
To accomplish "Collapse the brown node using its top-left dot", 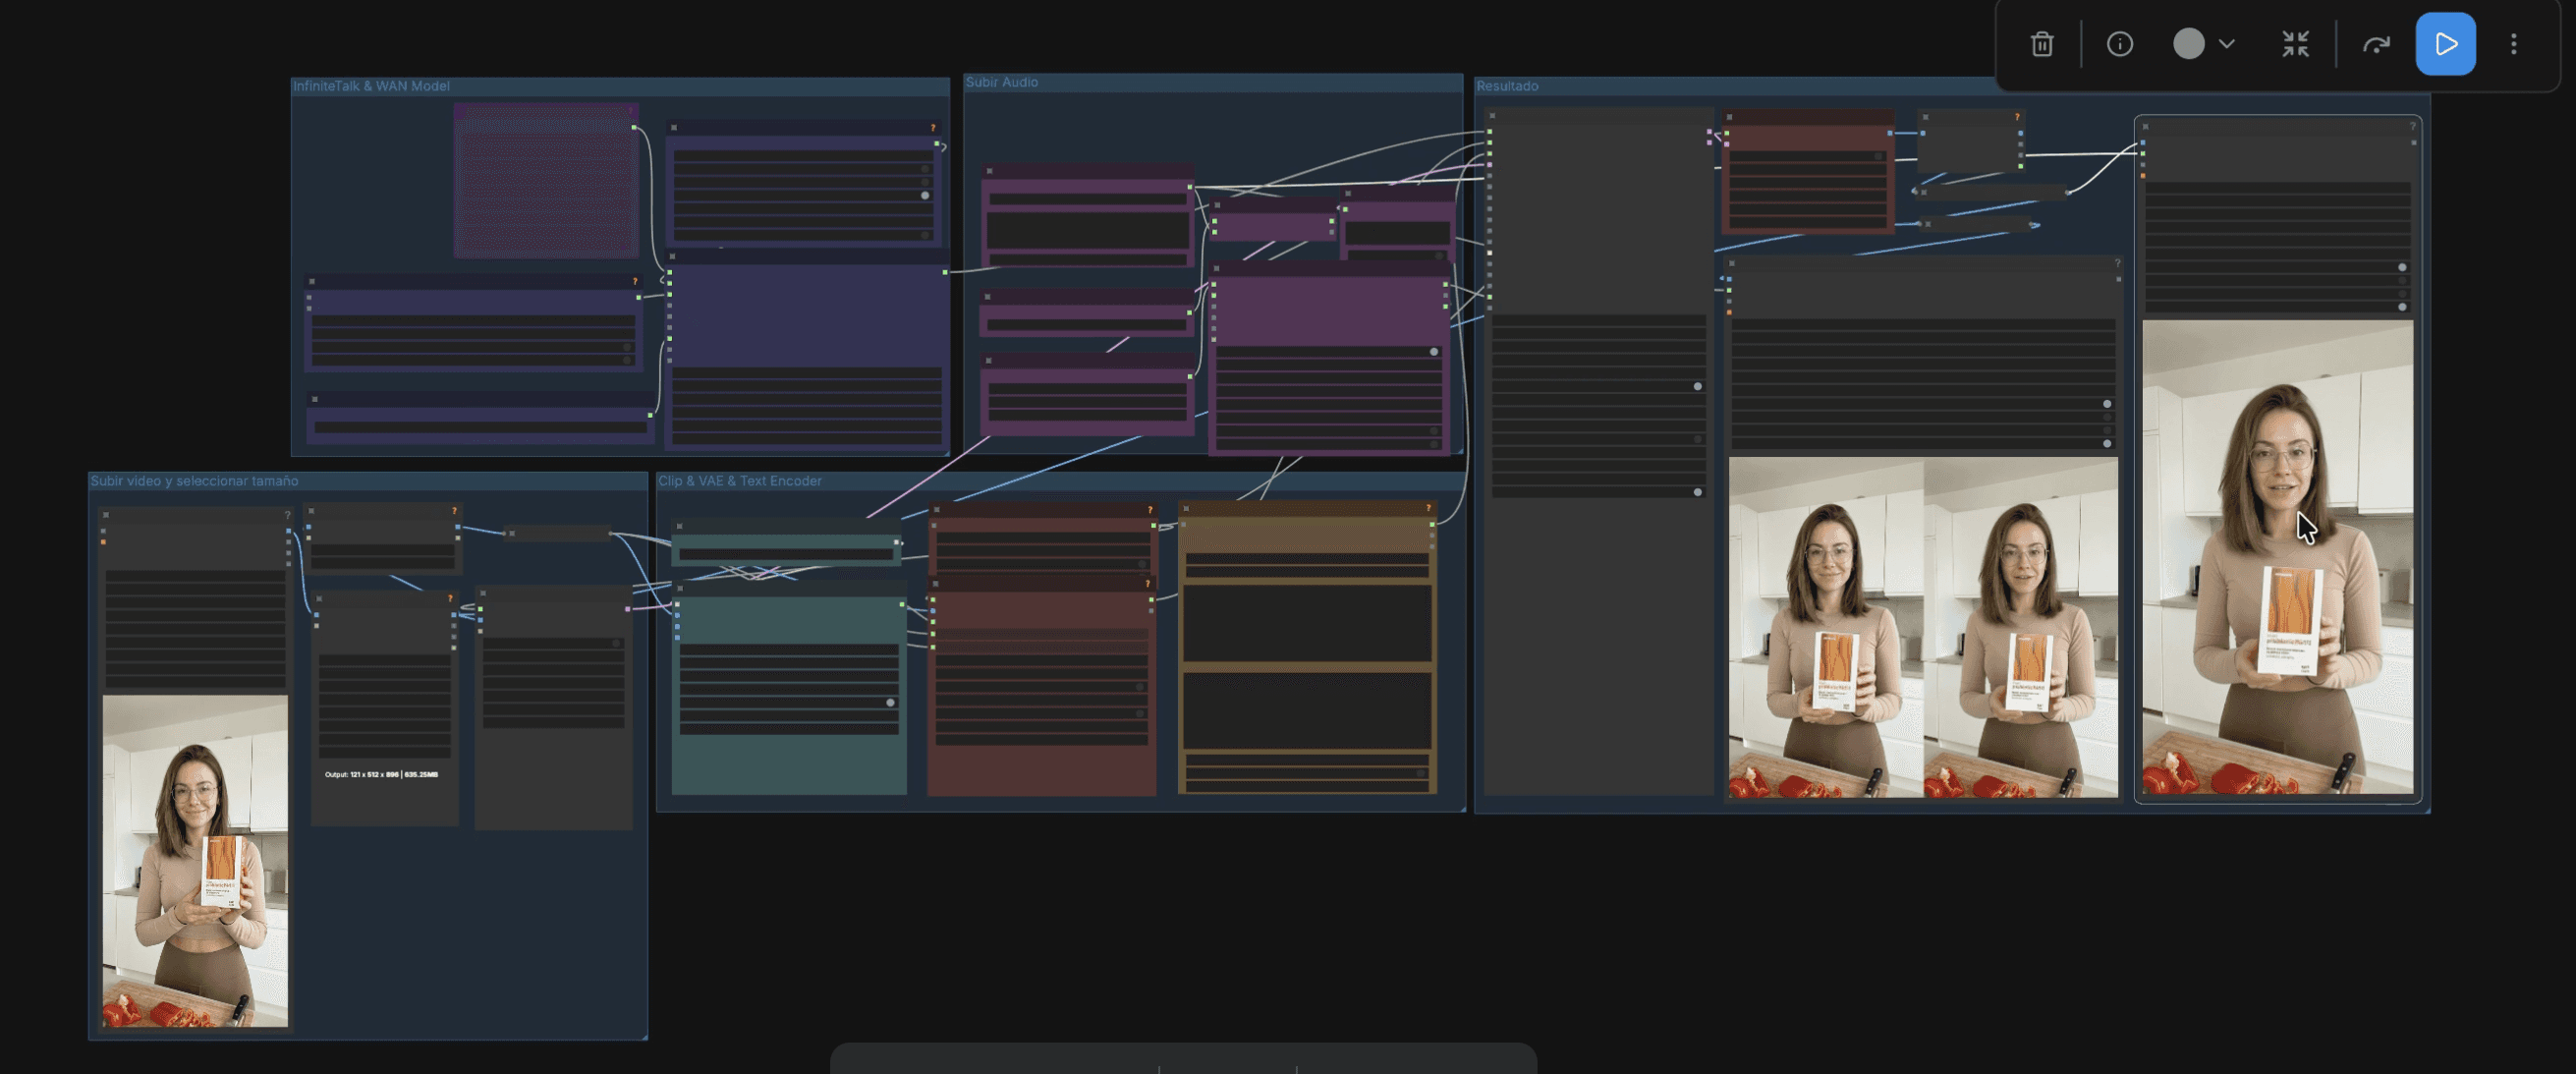I will (1186, 509).
